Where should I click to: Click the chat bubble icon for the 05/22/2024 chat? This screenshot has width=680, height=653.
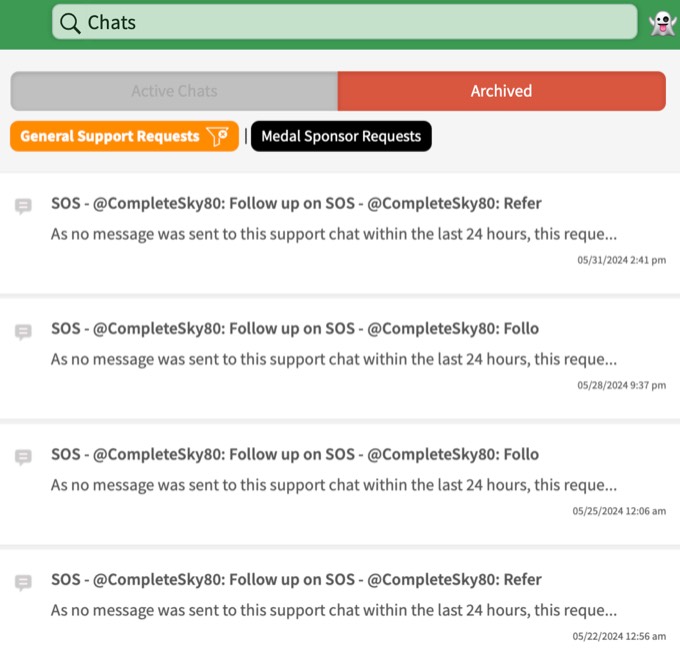point(23,582)
